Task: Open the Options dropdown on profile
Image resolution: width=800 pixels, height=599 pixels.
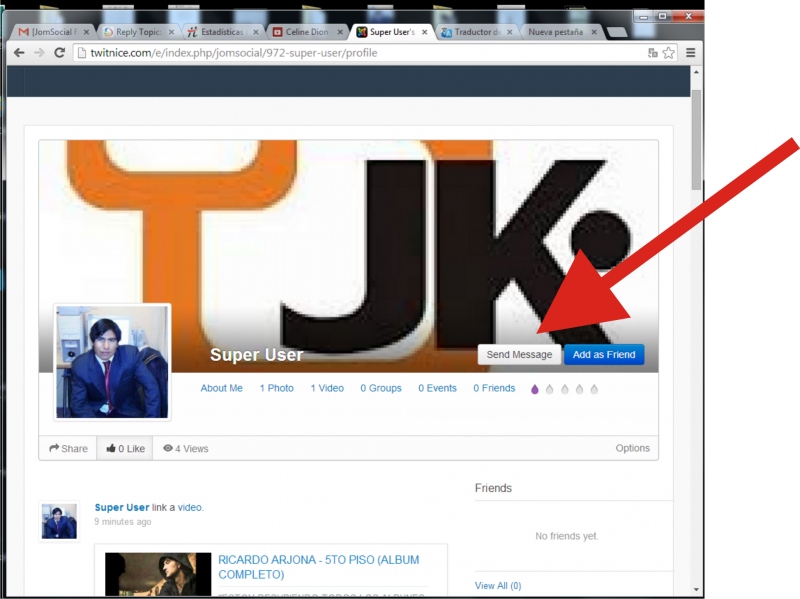Action: click(x=632, y=448)
